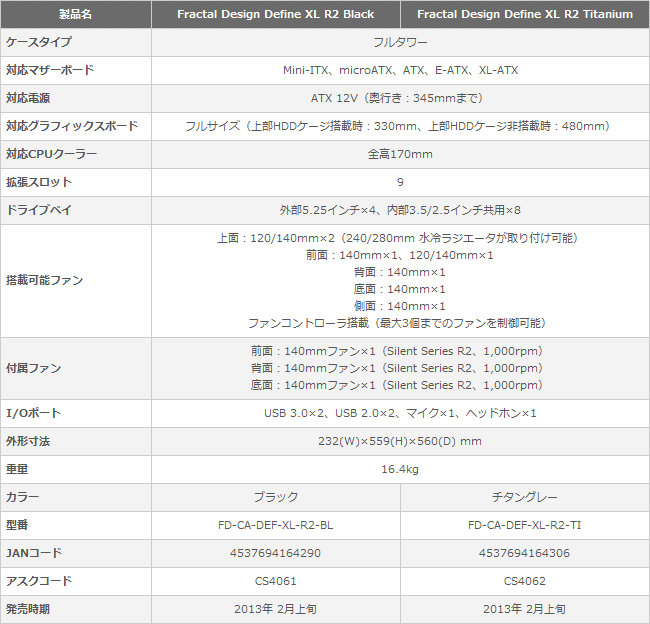Select the 製品名 header cell
This screenshot has height=624, width=650.
pyautogui.click(x=75, y=14)
